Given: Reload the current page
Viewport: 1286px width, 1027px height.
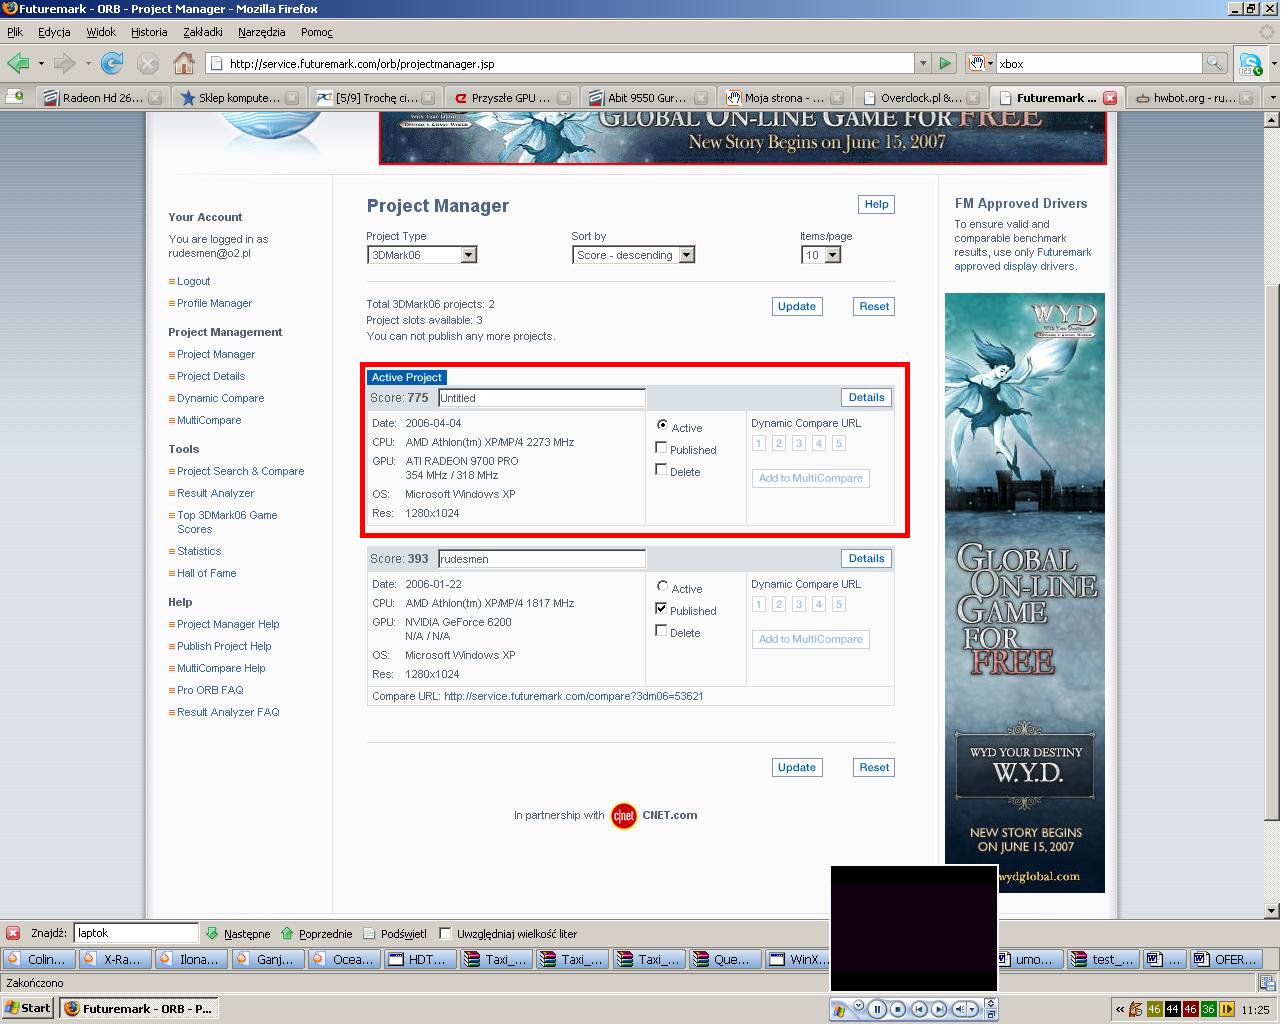Looking at the screenshot, I should click(112, 63).
